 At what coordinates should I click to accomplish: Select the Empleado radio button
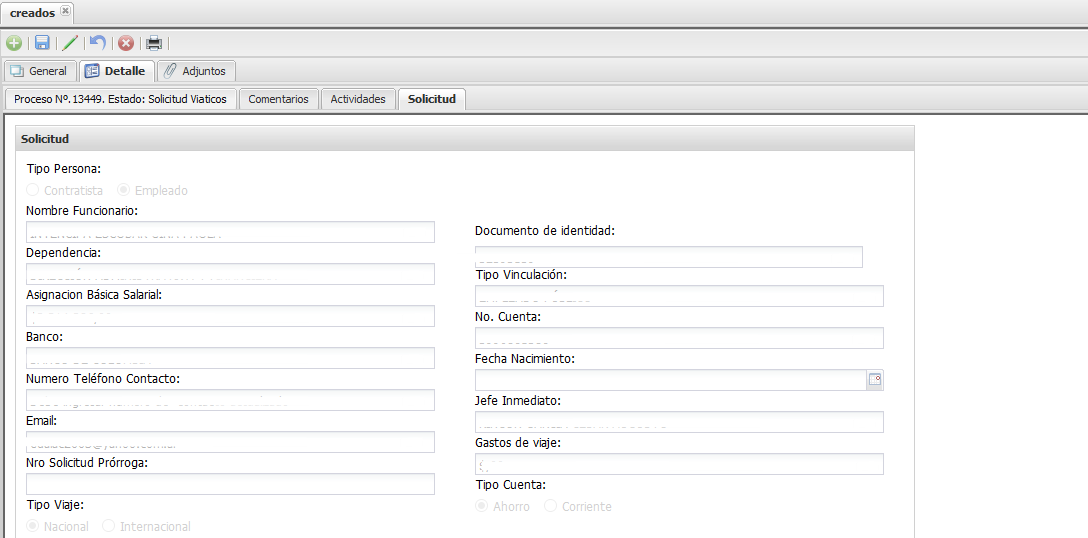124,190
